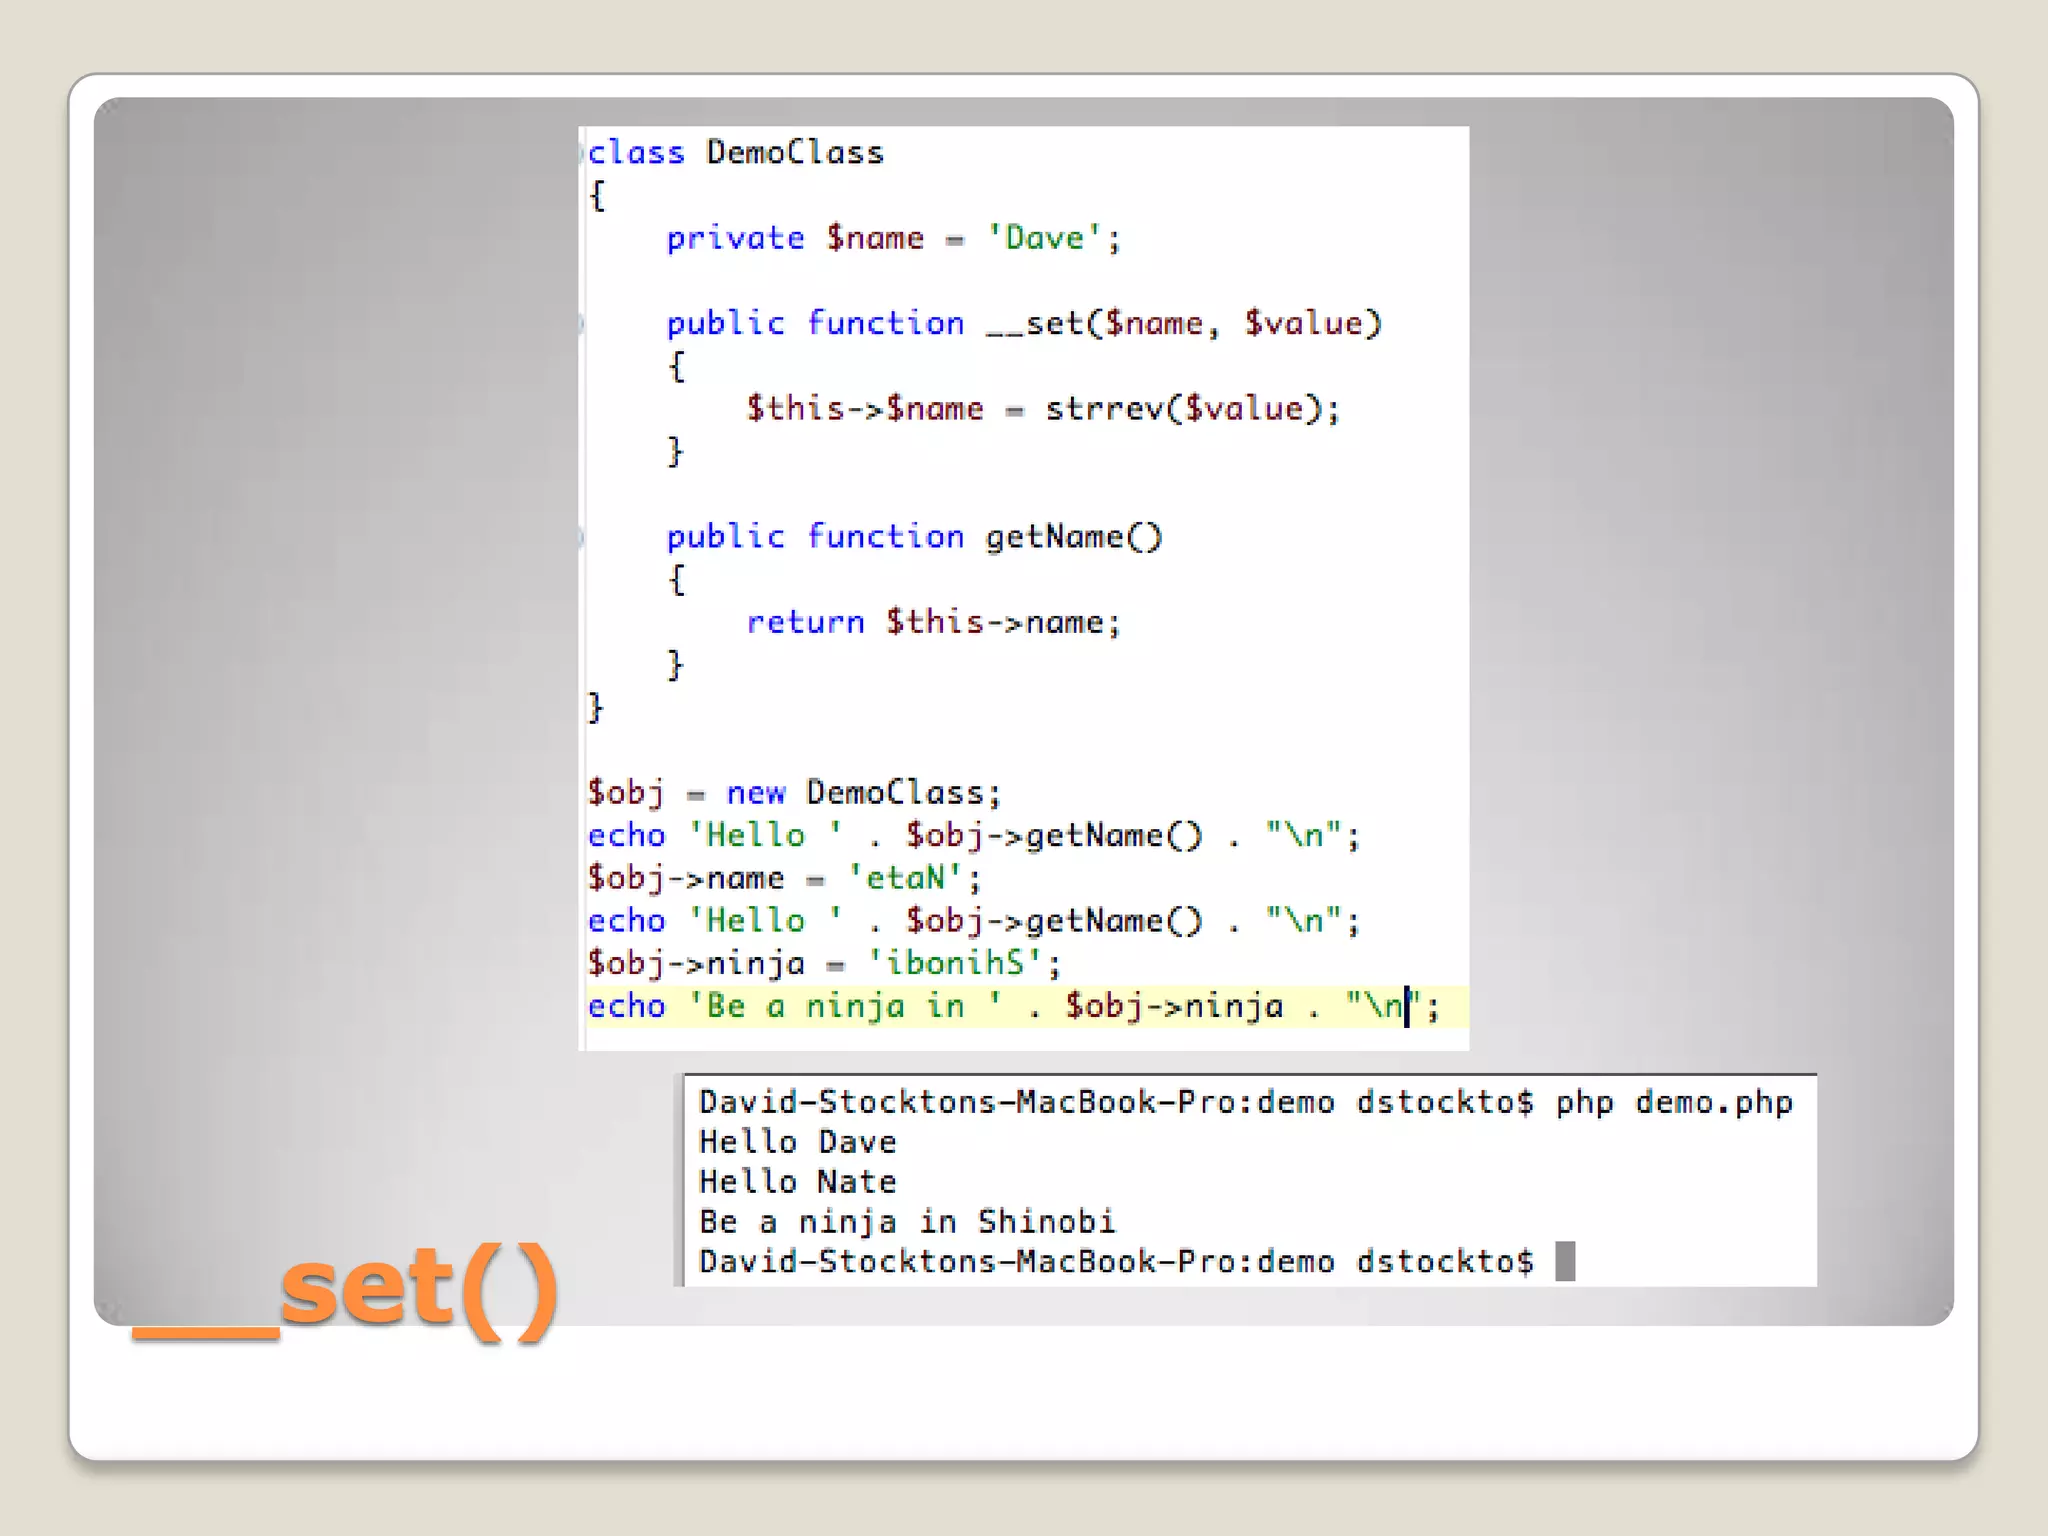Collapse the fold marker beside __set function
The image size is (2048, 1536).
(x=582, y=324)
